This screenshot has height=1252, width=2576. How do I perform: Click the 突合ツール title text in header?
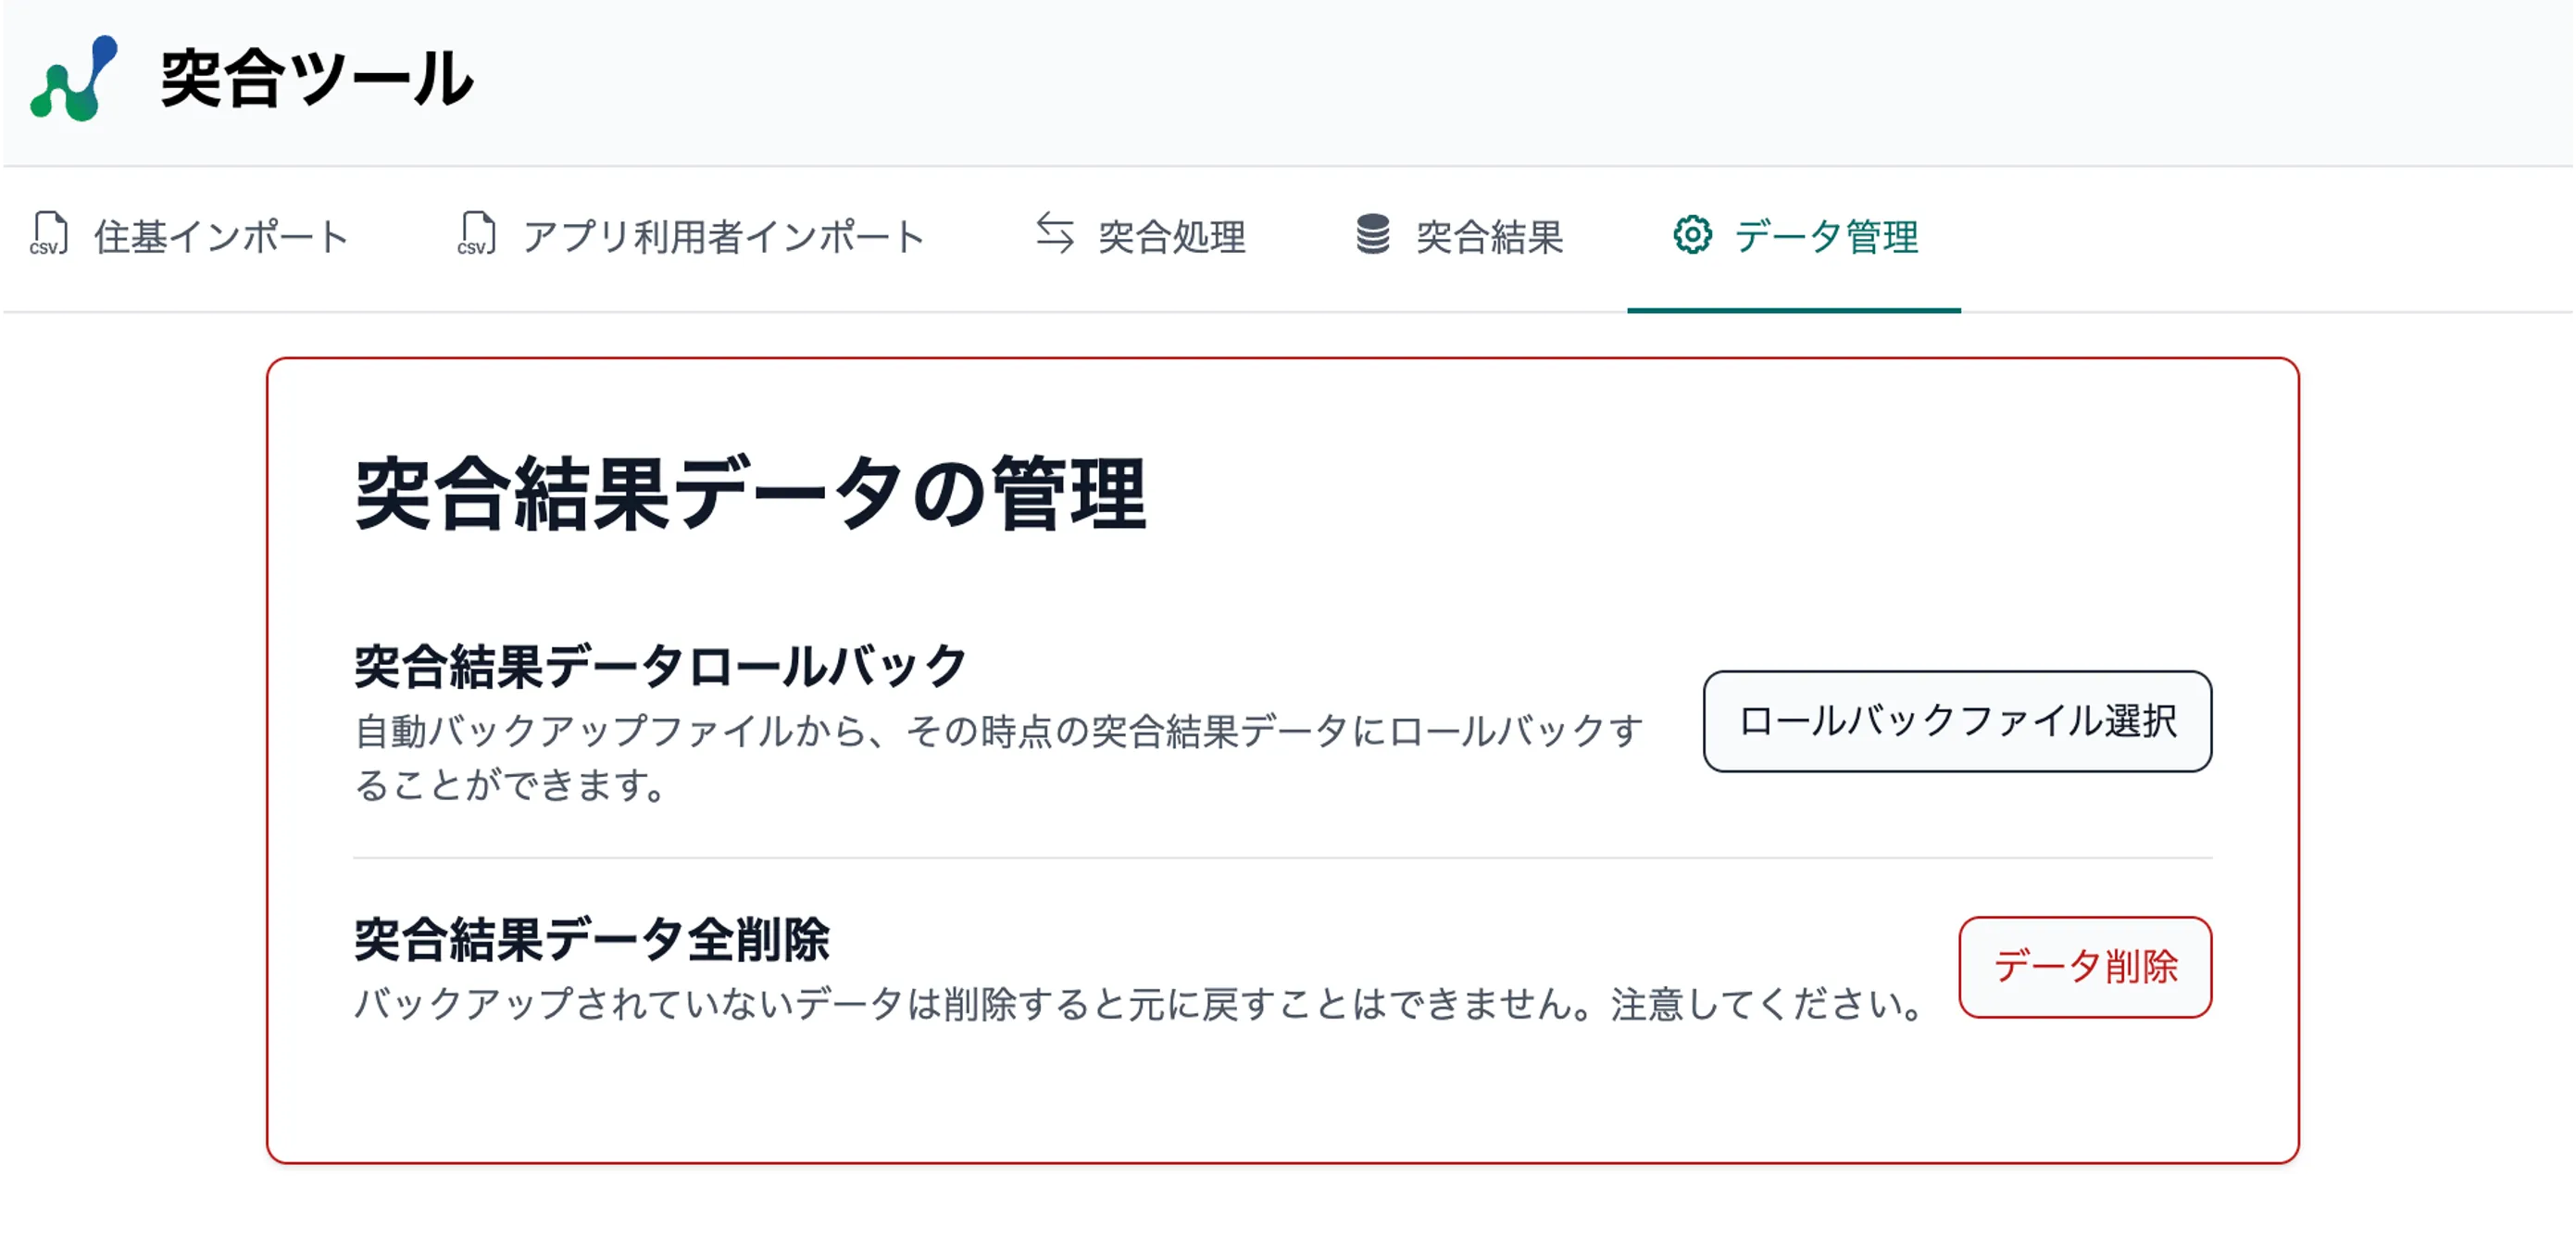pos(316,79)
